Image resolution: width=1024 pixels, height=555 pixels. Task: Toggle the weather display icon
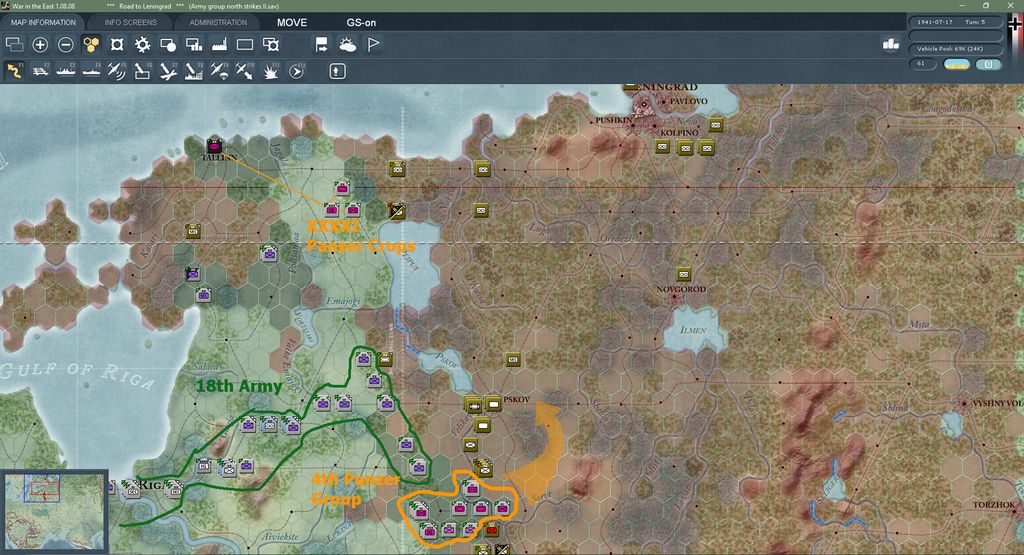tap(347, 44)
